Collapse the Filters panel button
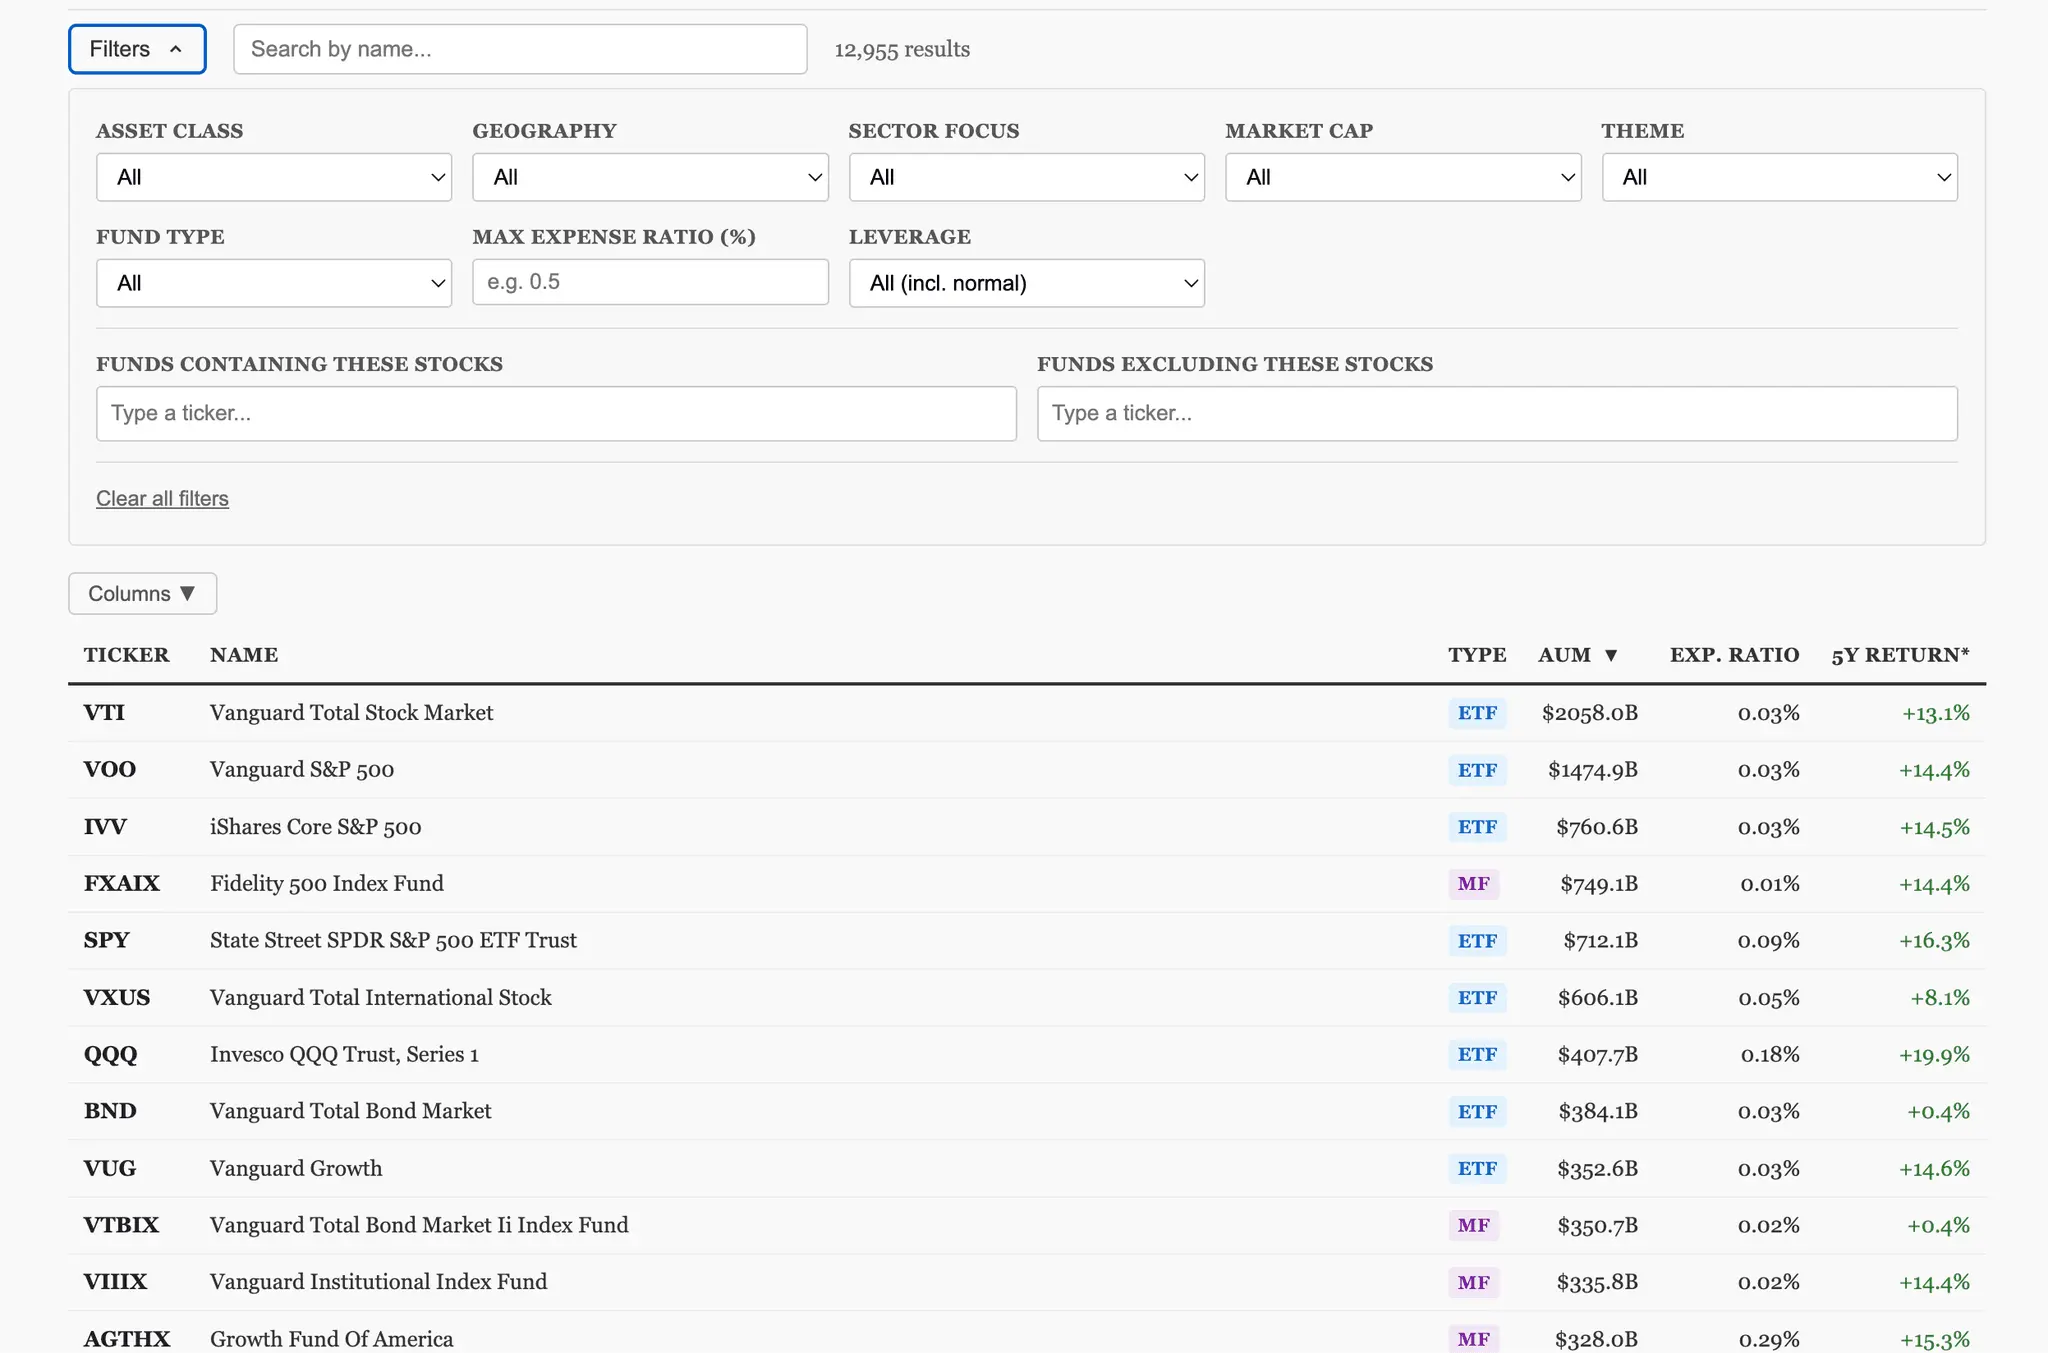Screen dimensions: 2048x1353 [137, 49]
